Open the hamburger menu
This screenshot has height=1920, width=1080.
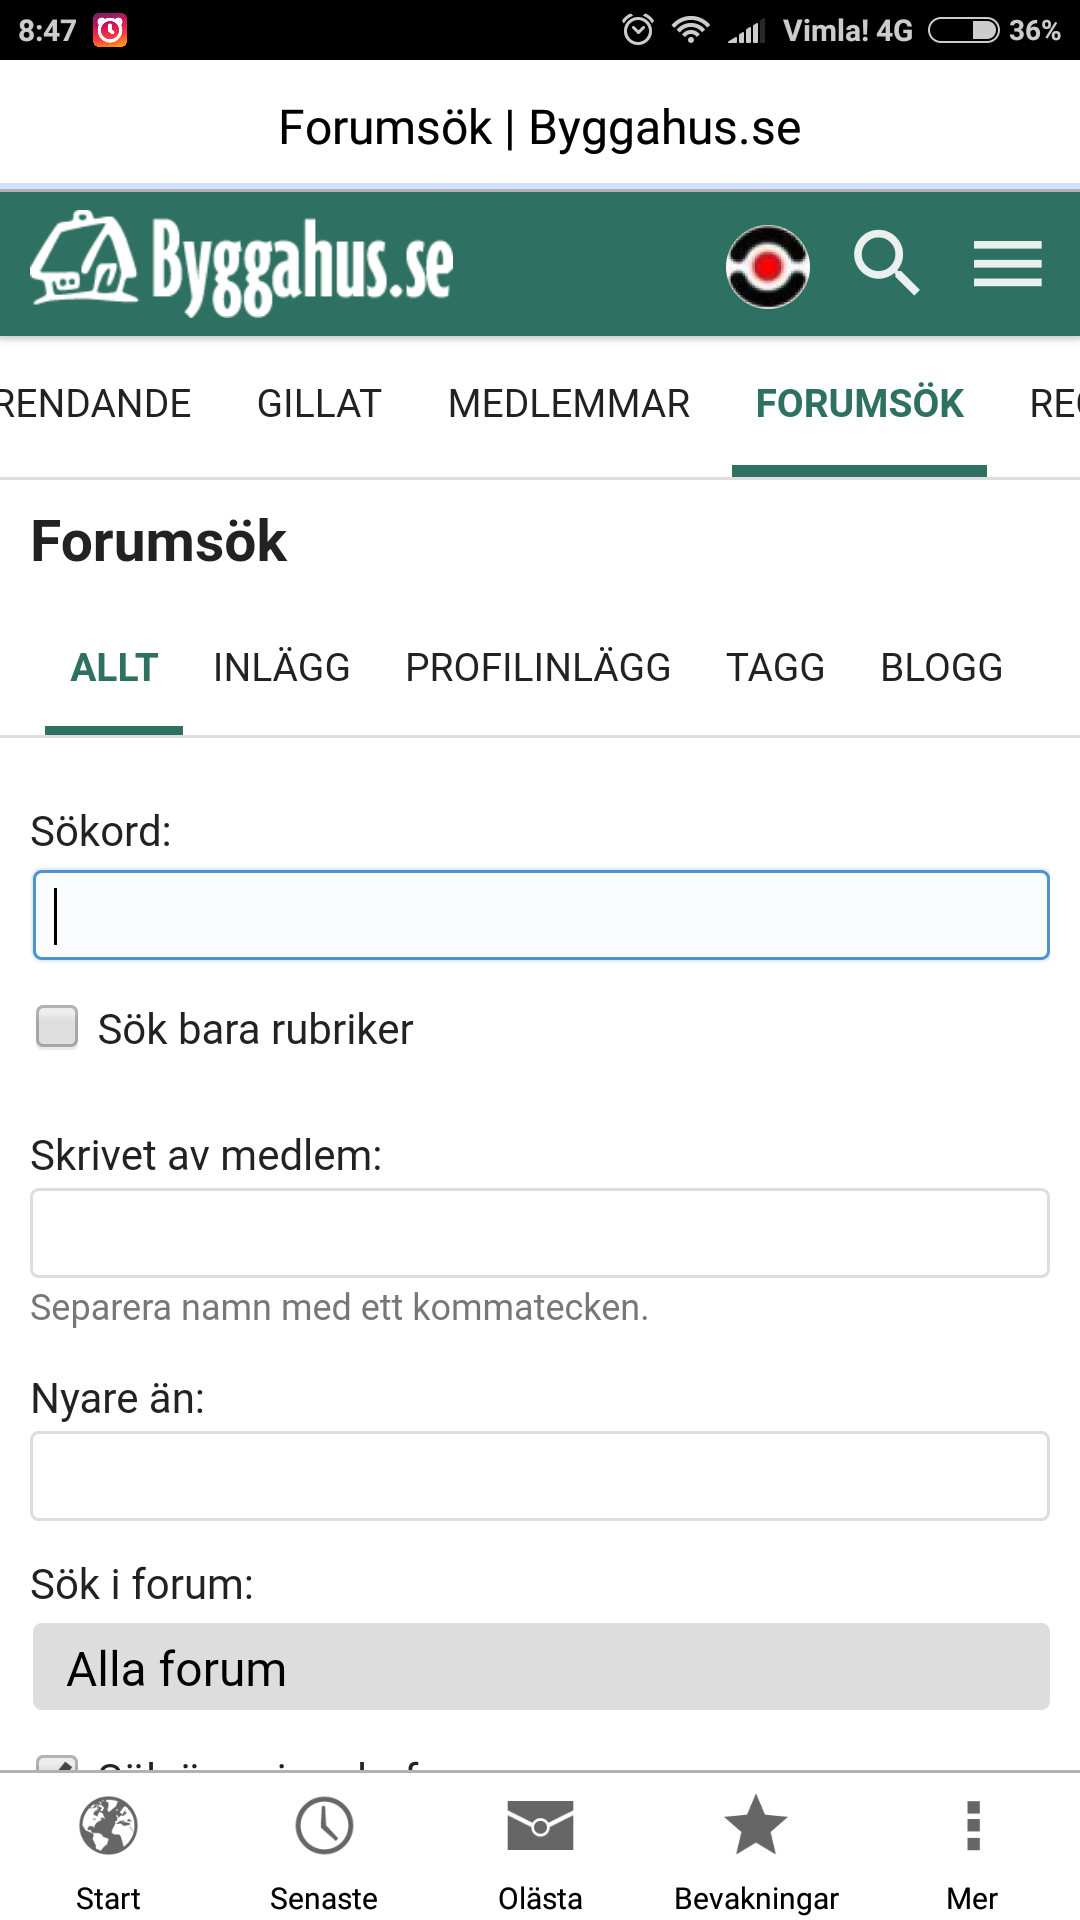coord(1007,264)
